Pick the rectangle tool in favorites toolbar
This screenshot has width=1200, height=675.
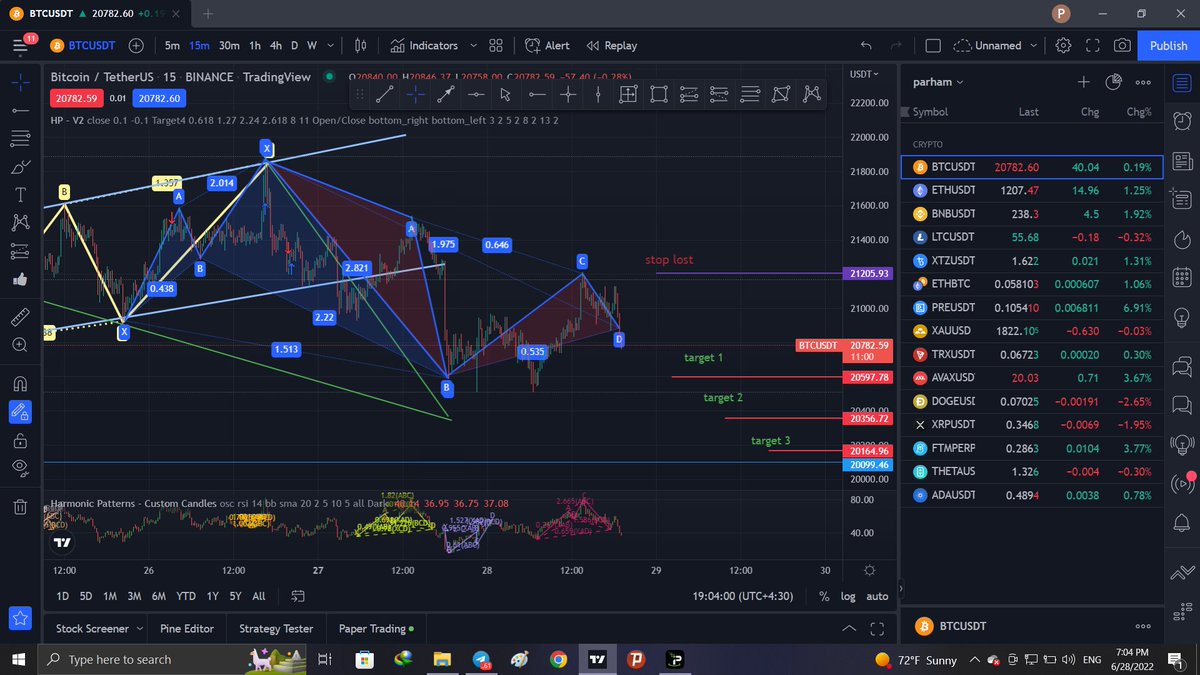coord(658,94)
